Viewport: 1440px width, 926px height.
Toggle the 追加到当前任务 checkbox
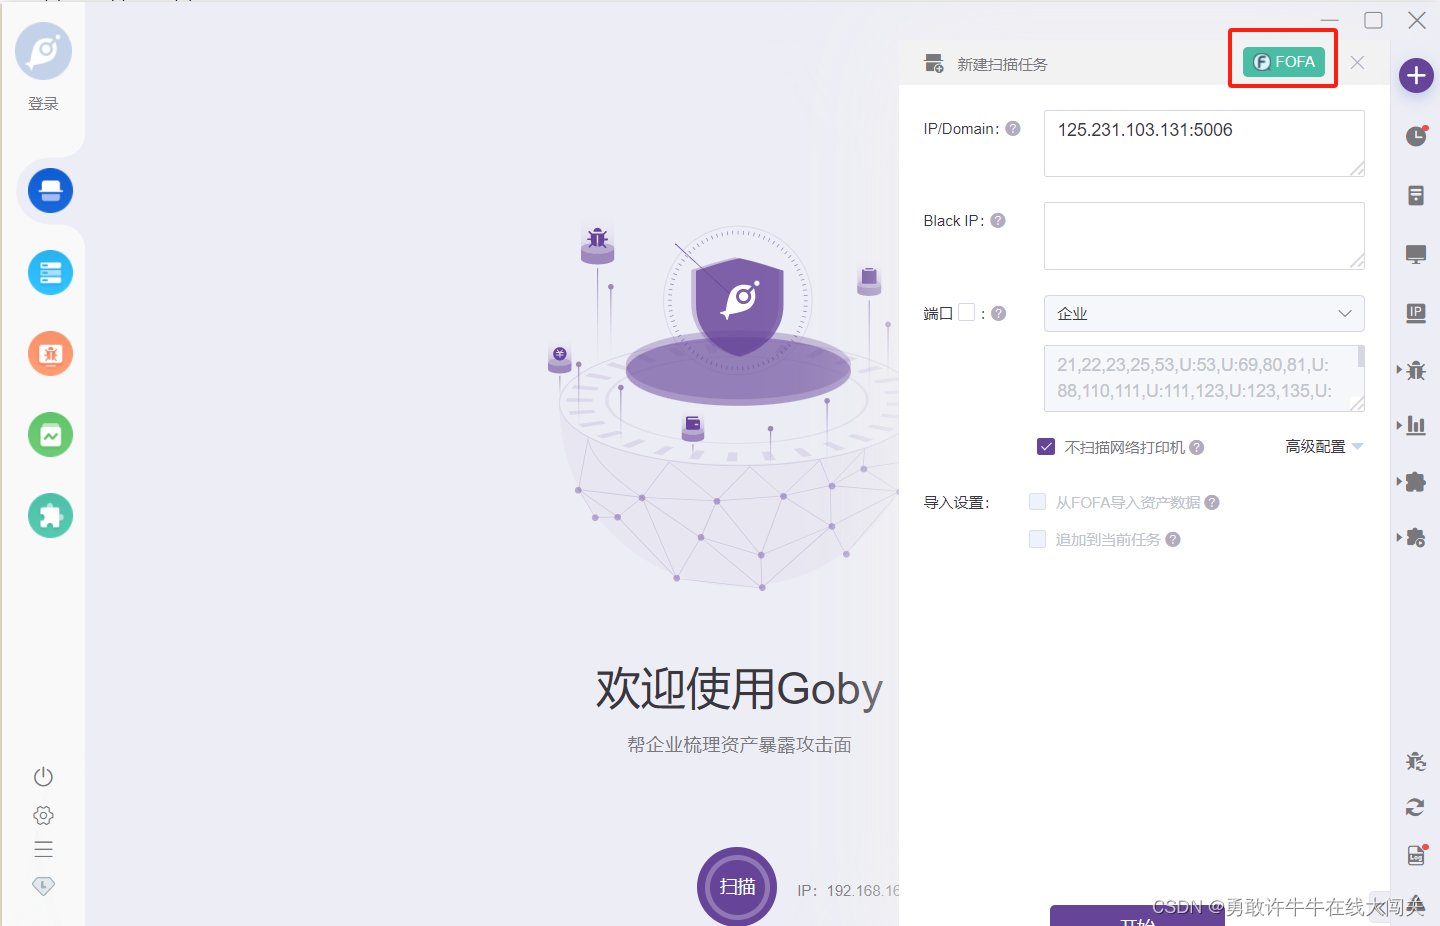coord(1037,539)
